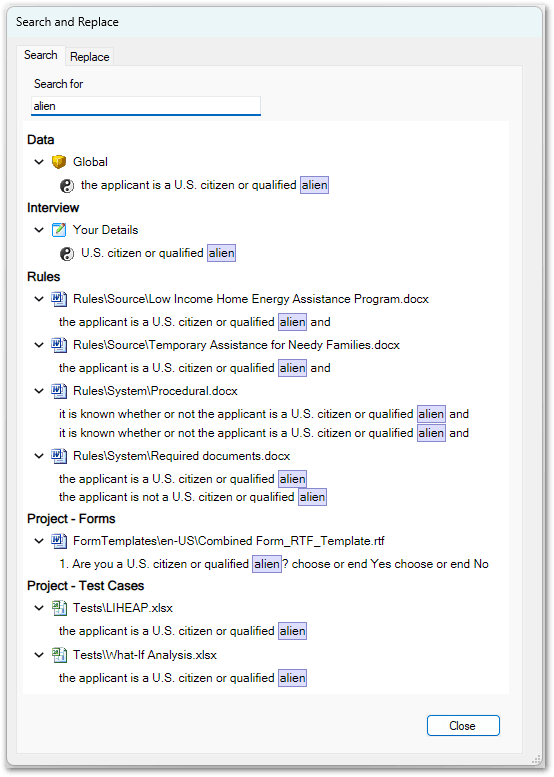Open Rules\System\Procedural.docx entry

pyautogui.click(x=155, y=391)
